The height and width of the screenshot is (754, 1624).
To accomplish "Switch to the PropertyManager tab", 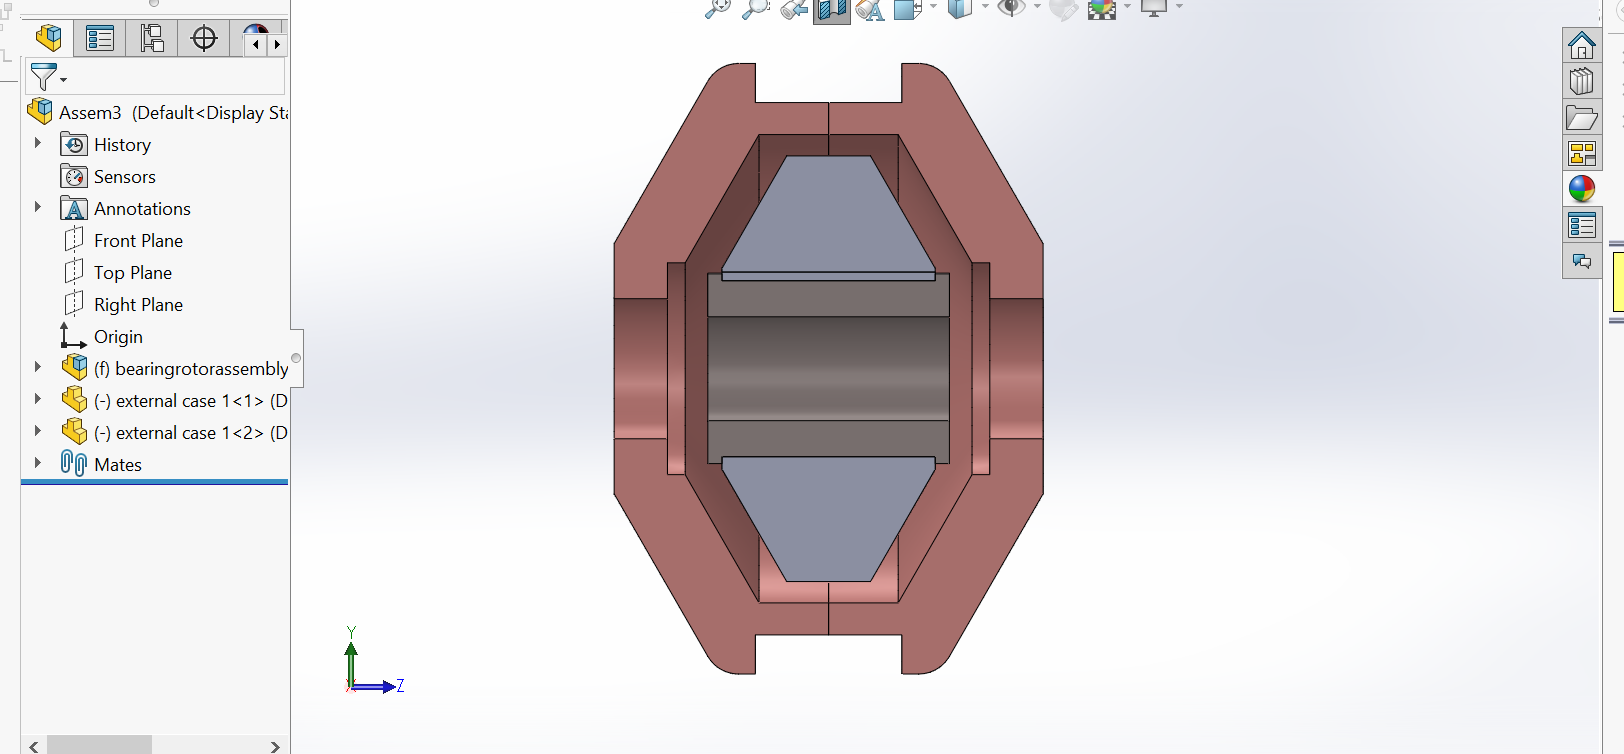I will click(100, 39).
